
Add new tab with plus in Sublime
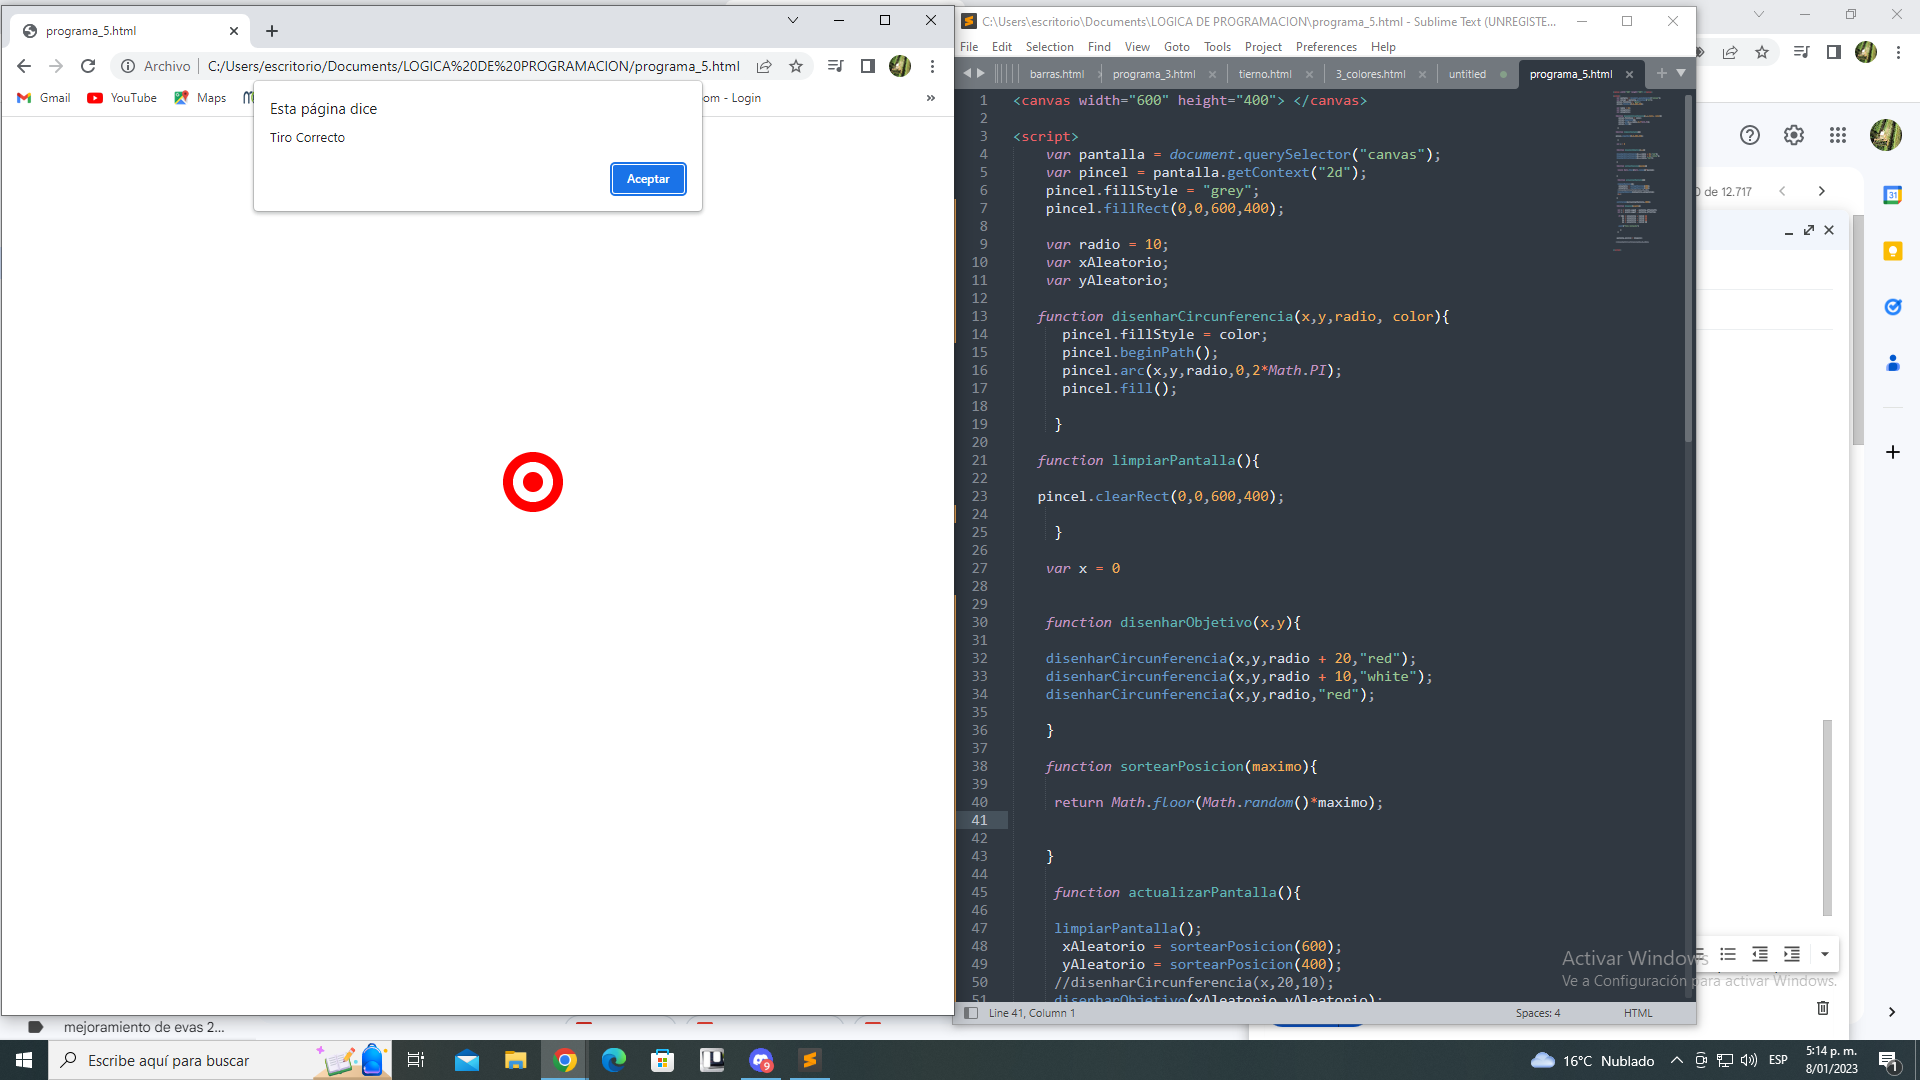pyautogui.click(x=1662, y=73)
